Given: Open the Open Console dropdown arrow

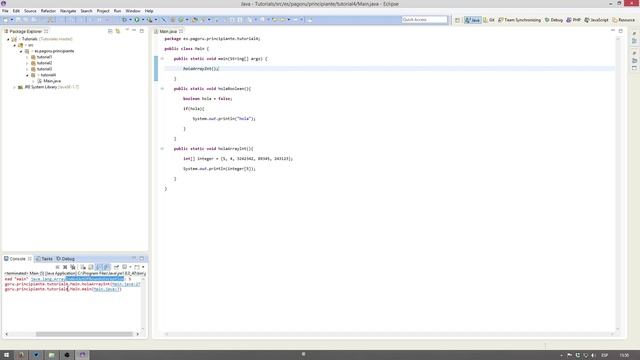Looking at the screenshot, I should [143, 267].
